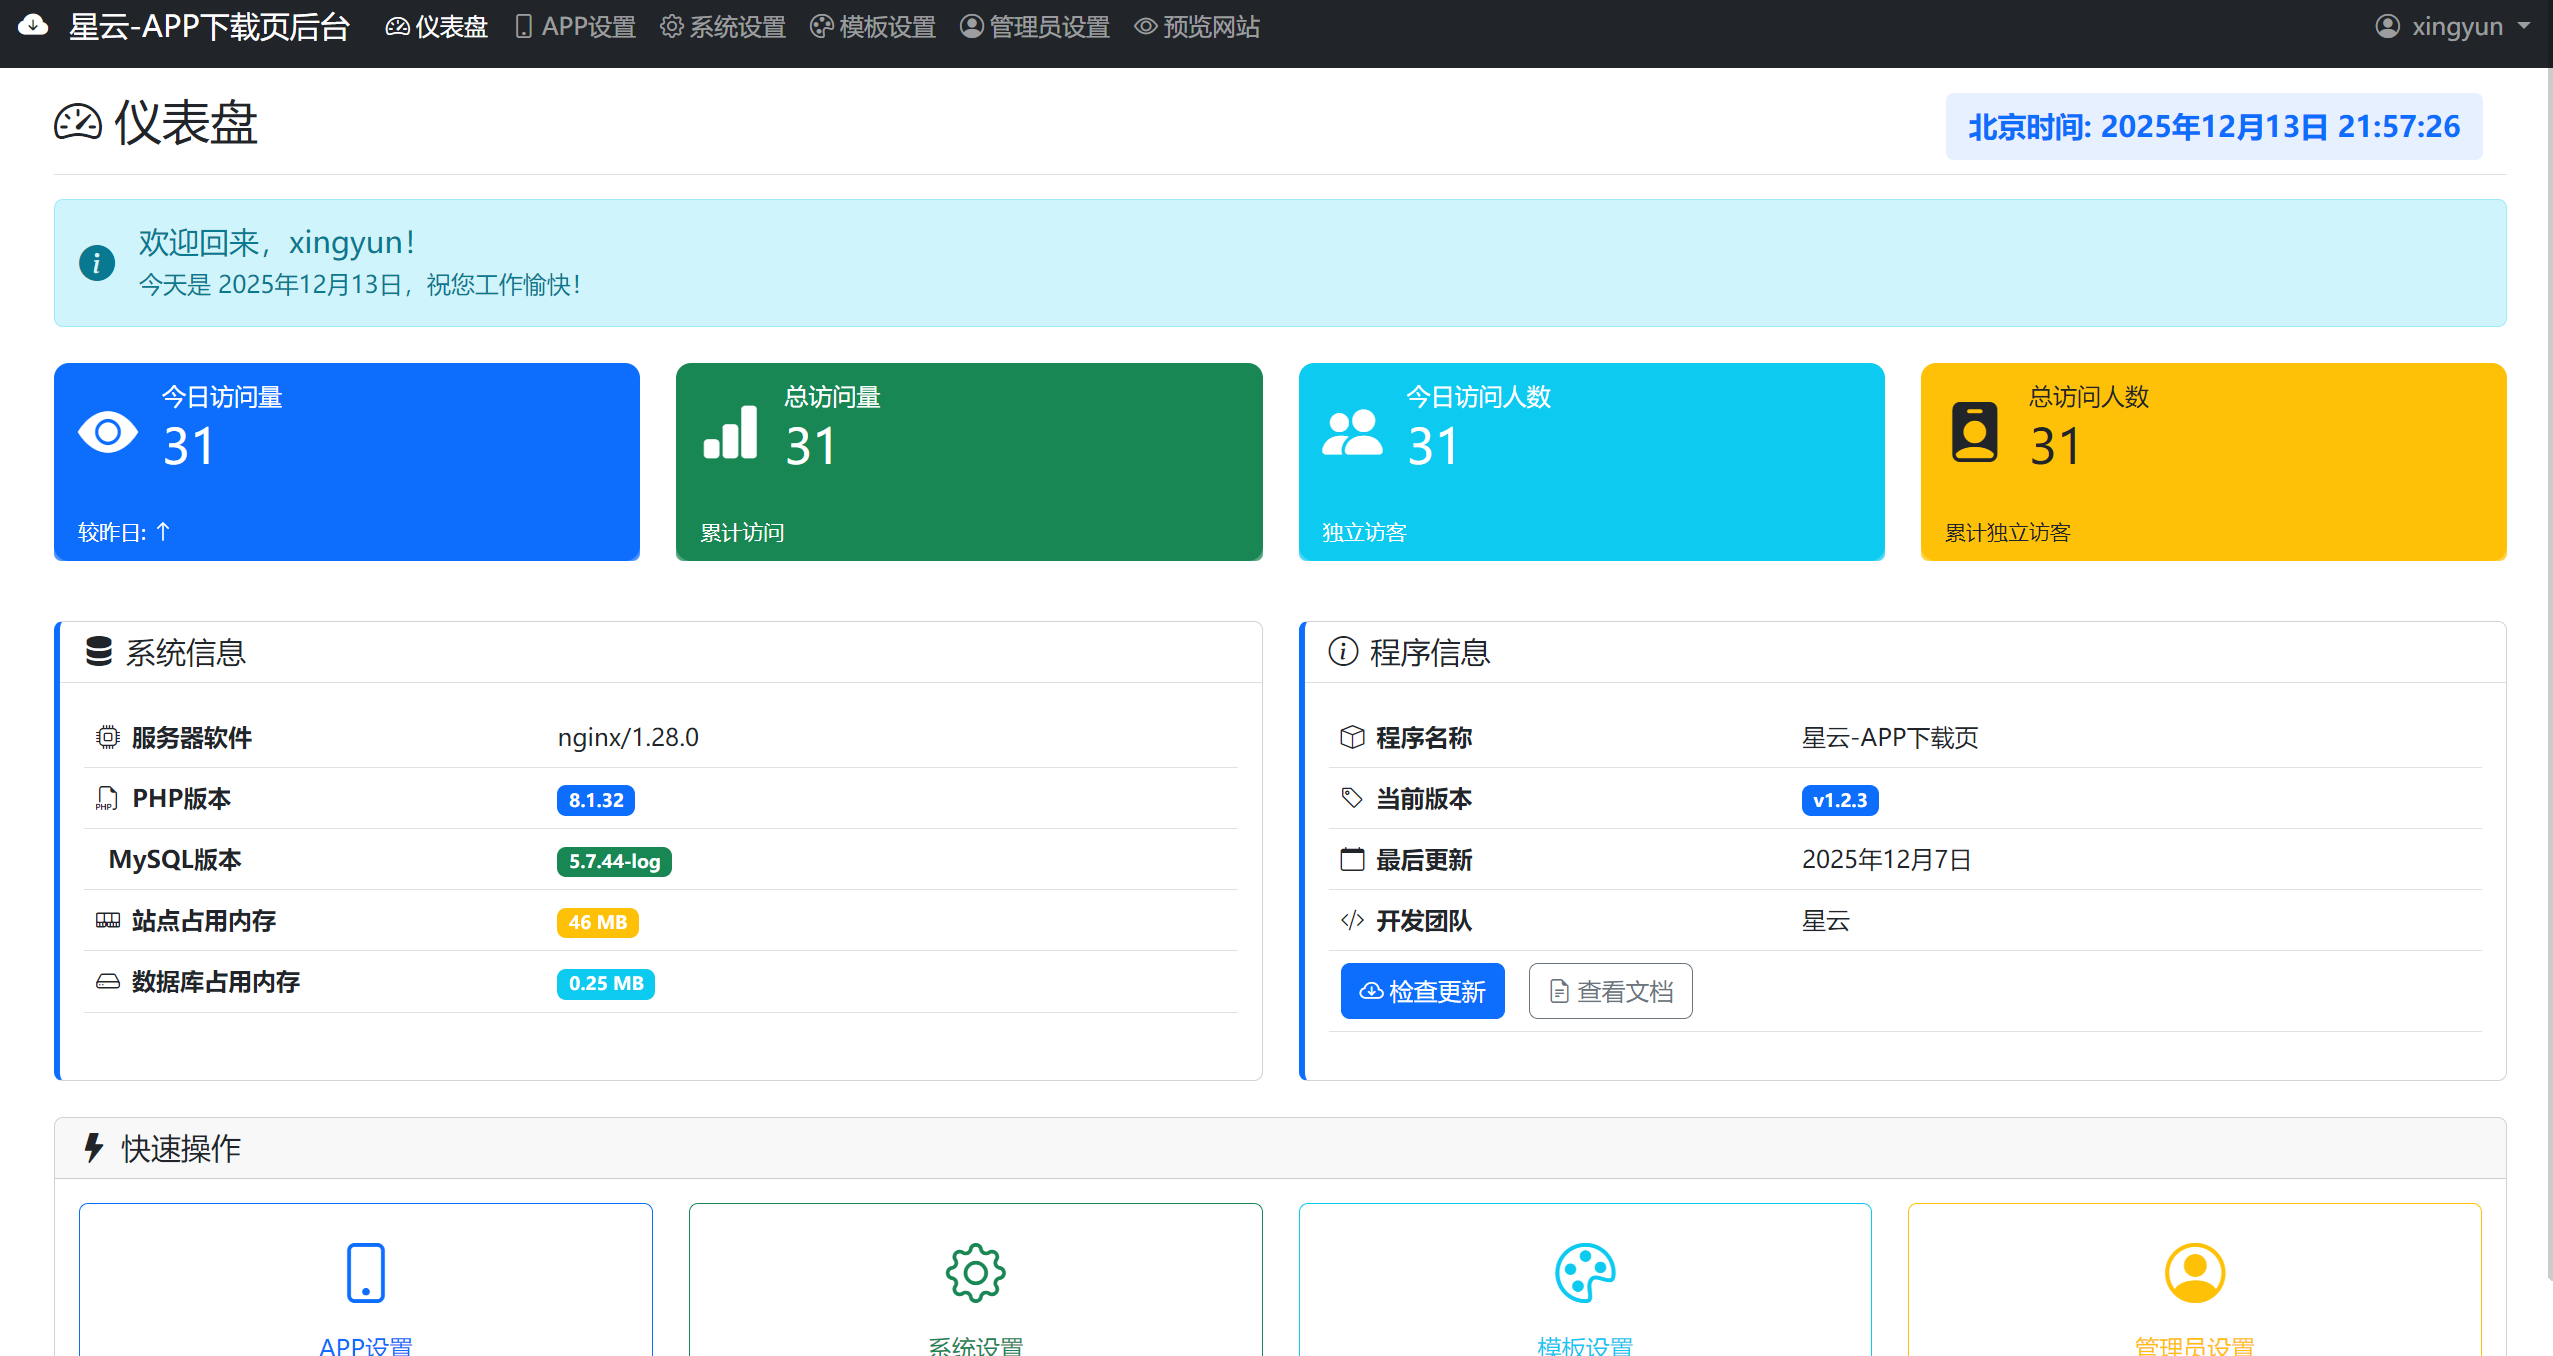Open 管理员设置 from the top navigation

pyautogui.click(x=1034, y=26)
